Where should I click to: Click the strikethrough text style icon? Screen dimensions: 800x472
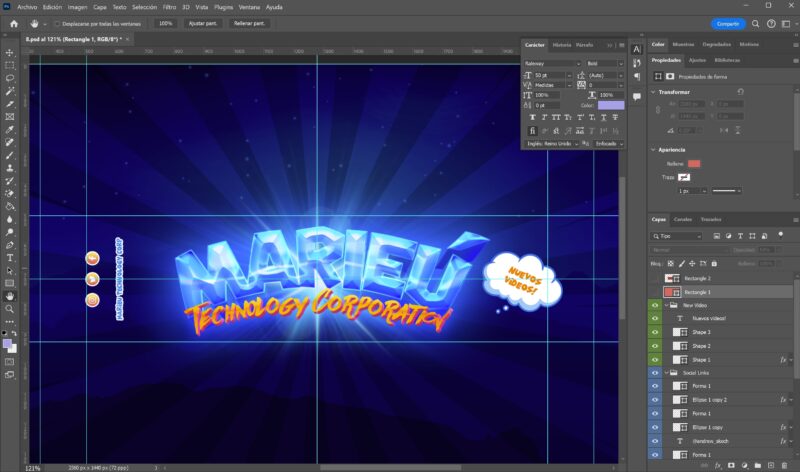pyautogui.click(x=615, y=117)
